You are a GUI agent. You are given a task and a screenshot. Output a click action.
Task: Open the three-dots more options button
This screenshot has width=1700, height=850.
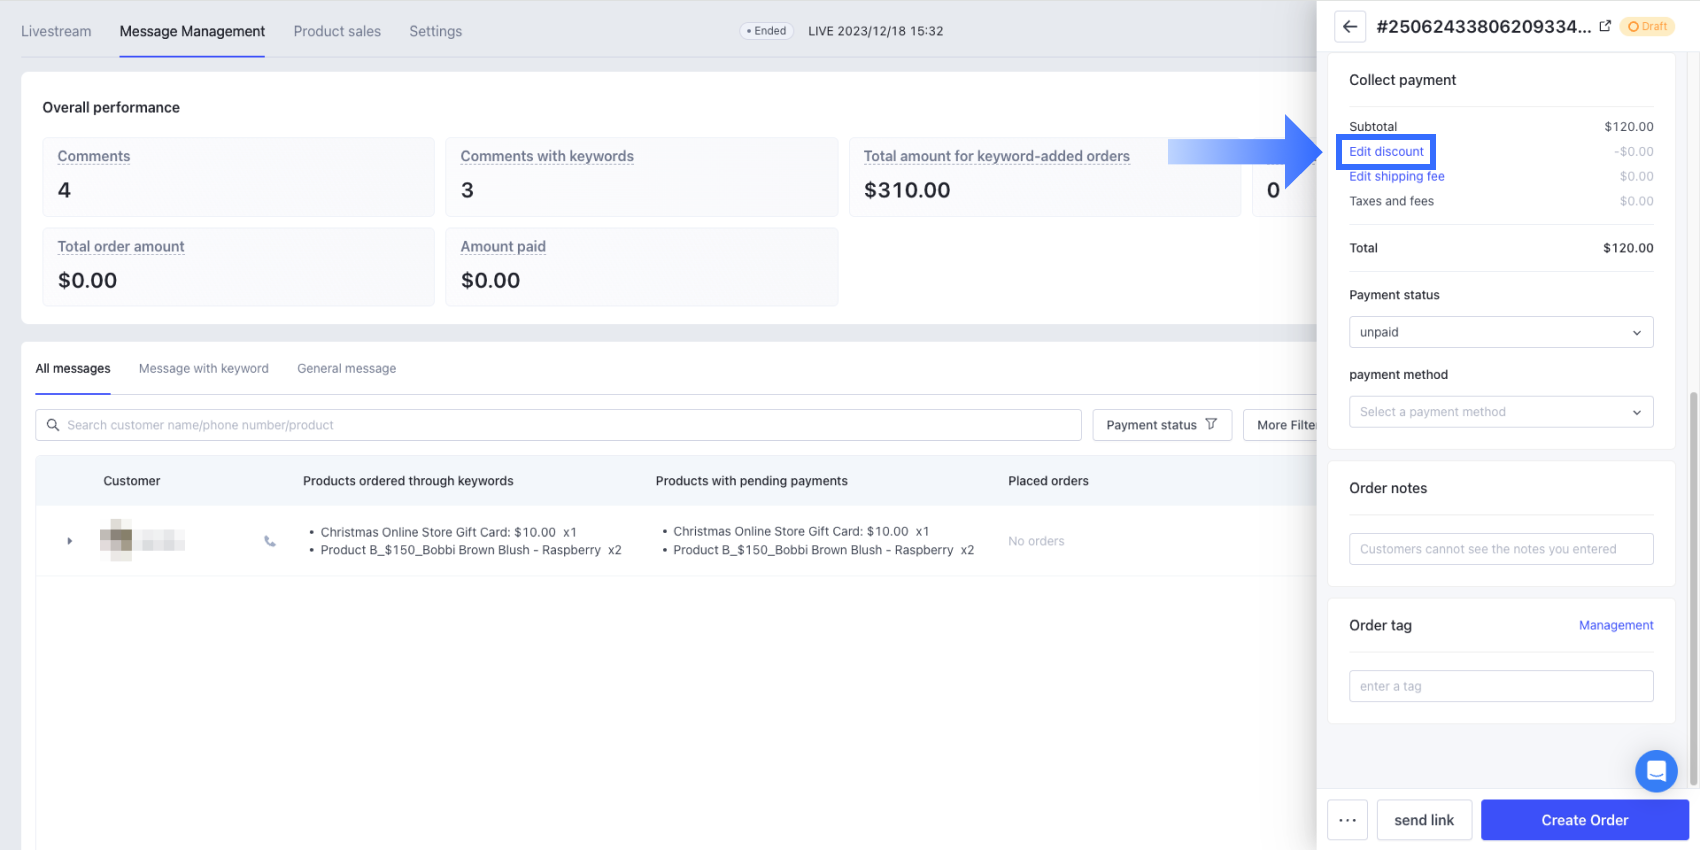[1347, 820]
